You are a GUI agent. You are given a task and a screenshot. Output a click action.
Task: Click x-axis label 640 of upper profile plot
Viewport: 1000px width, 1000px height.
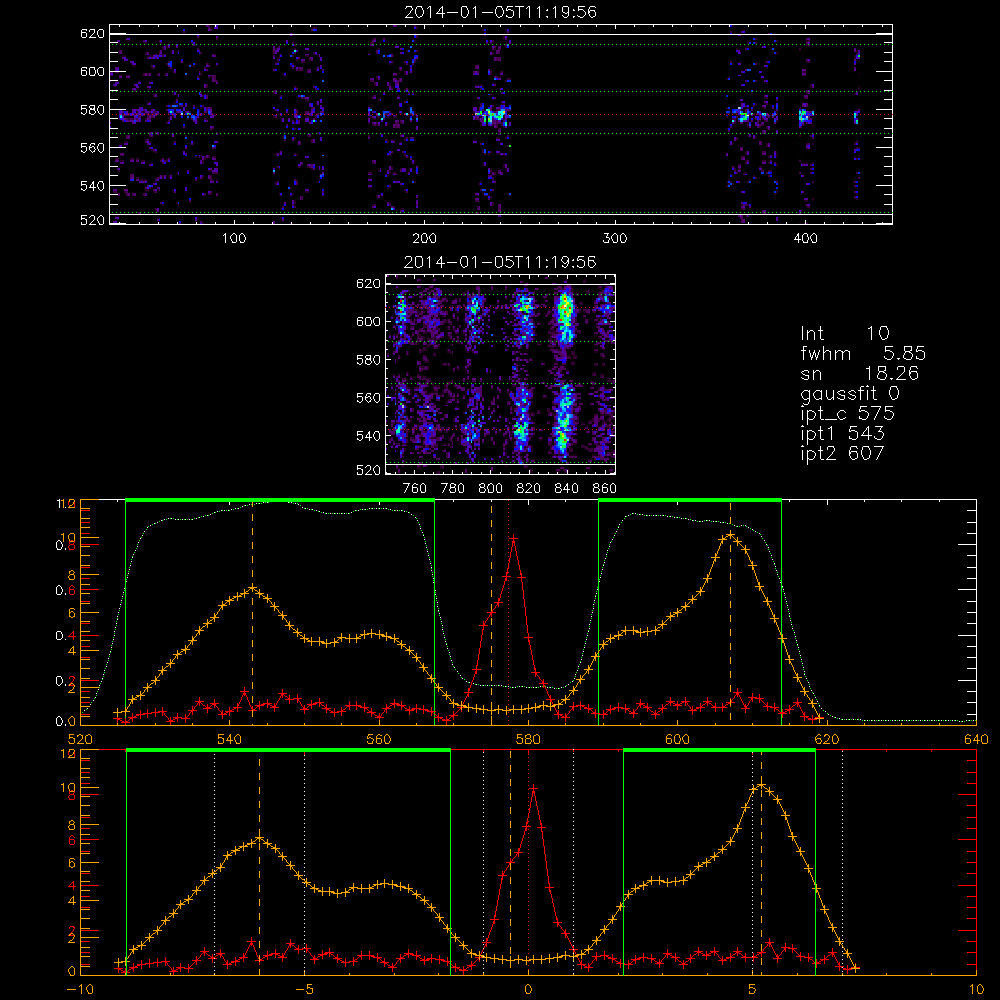976,740
